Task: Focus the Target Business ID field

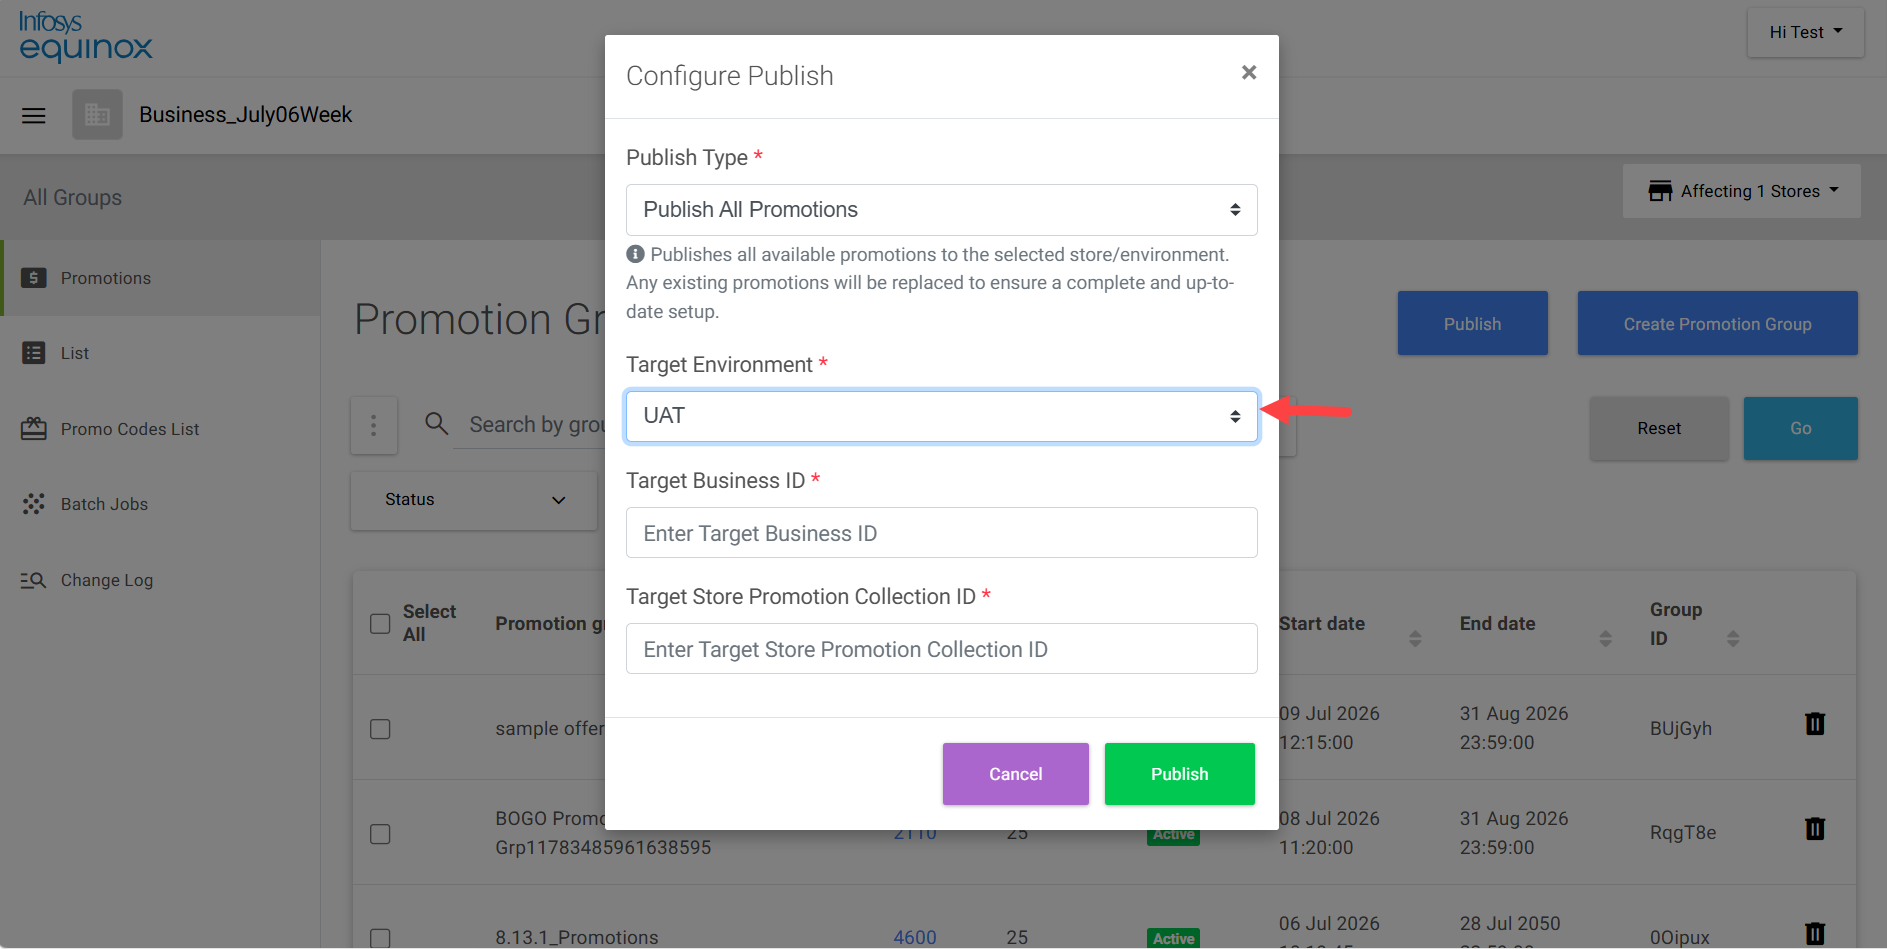Action: pos(941,533)
